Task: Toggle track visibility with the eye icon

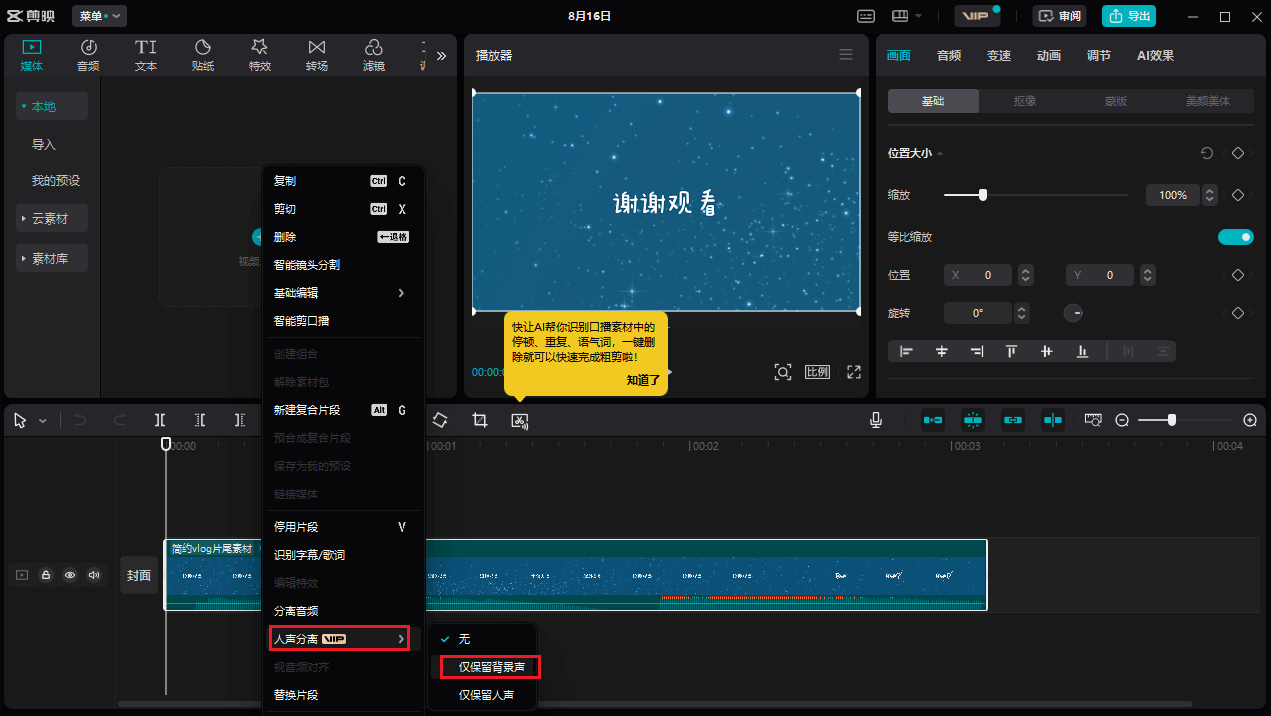Action: click(x=69, y=575)
